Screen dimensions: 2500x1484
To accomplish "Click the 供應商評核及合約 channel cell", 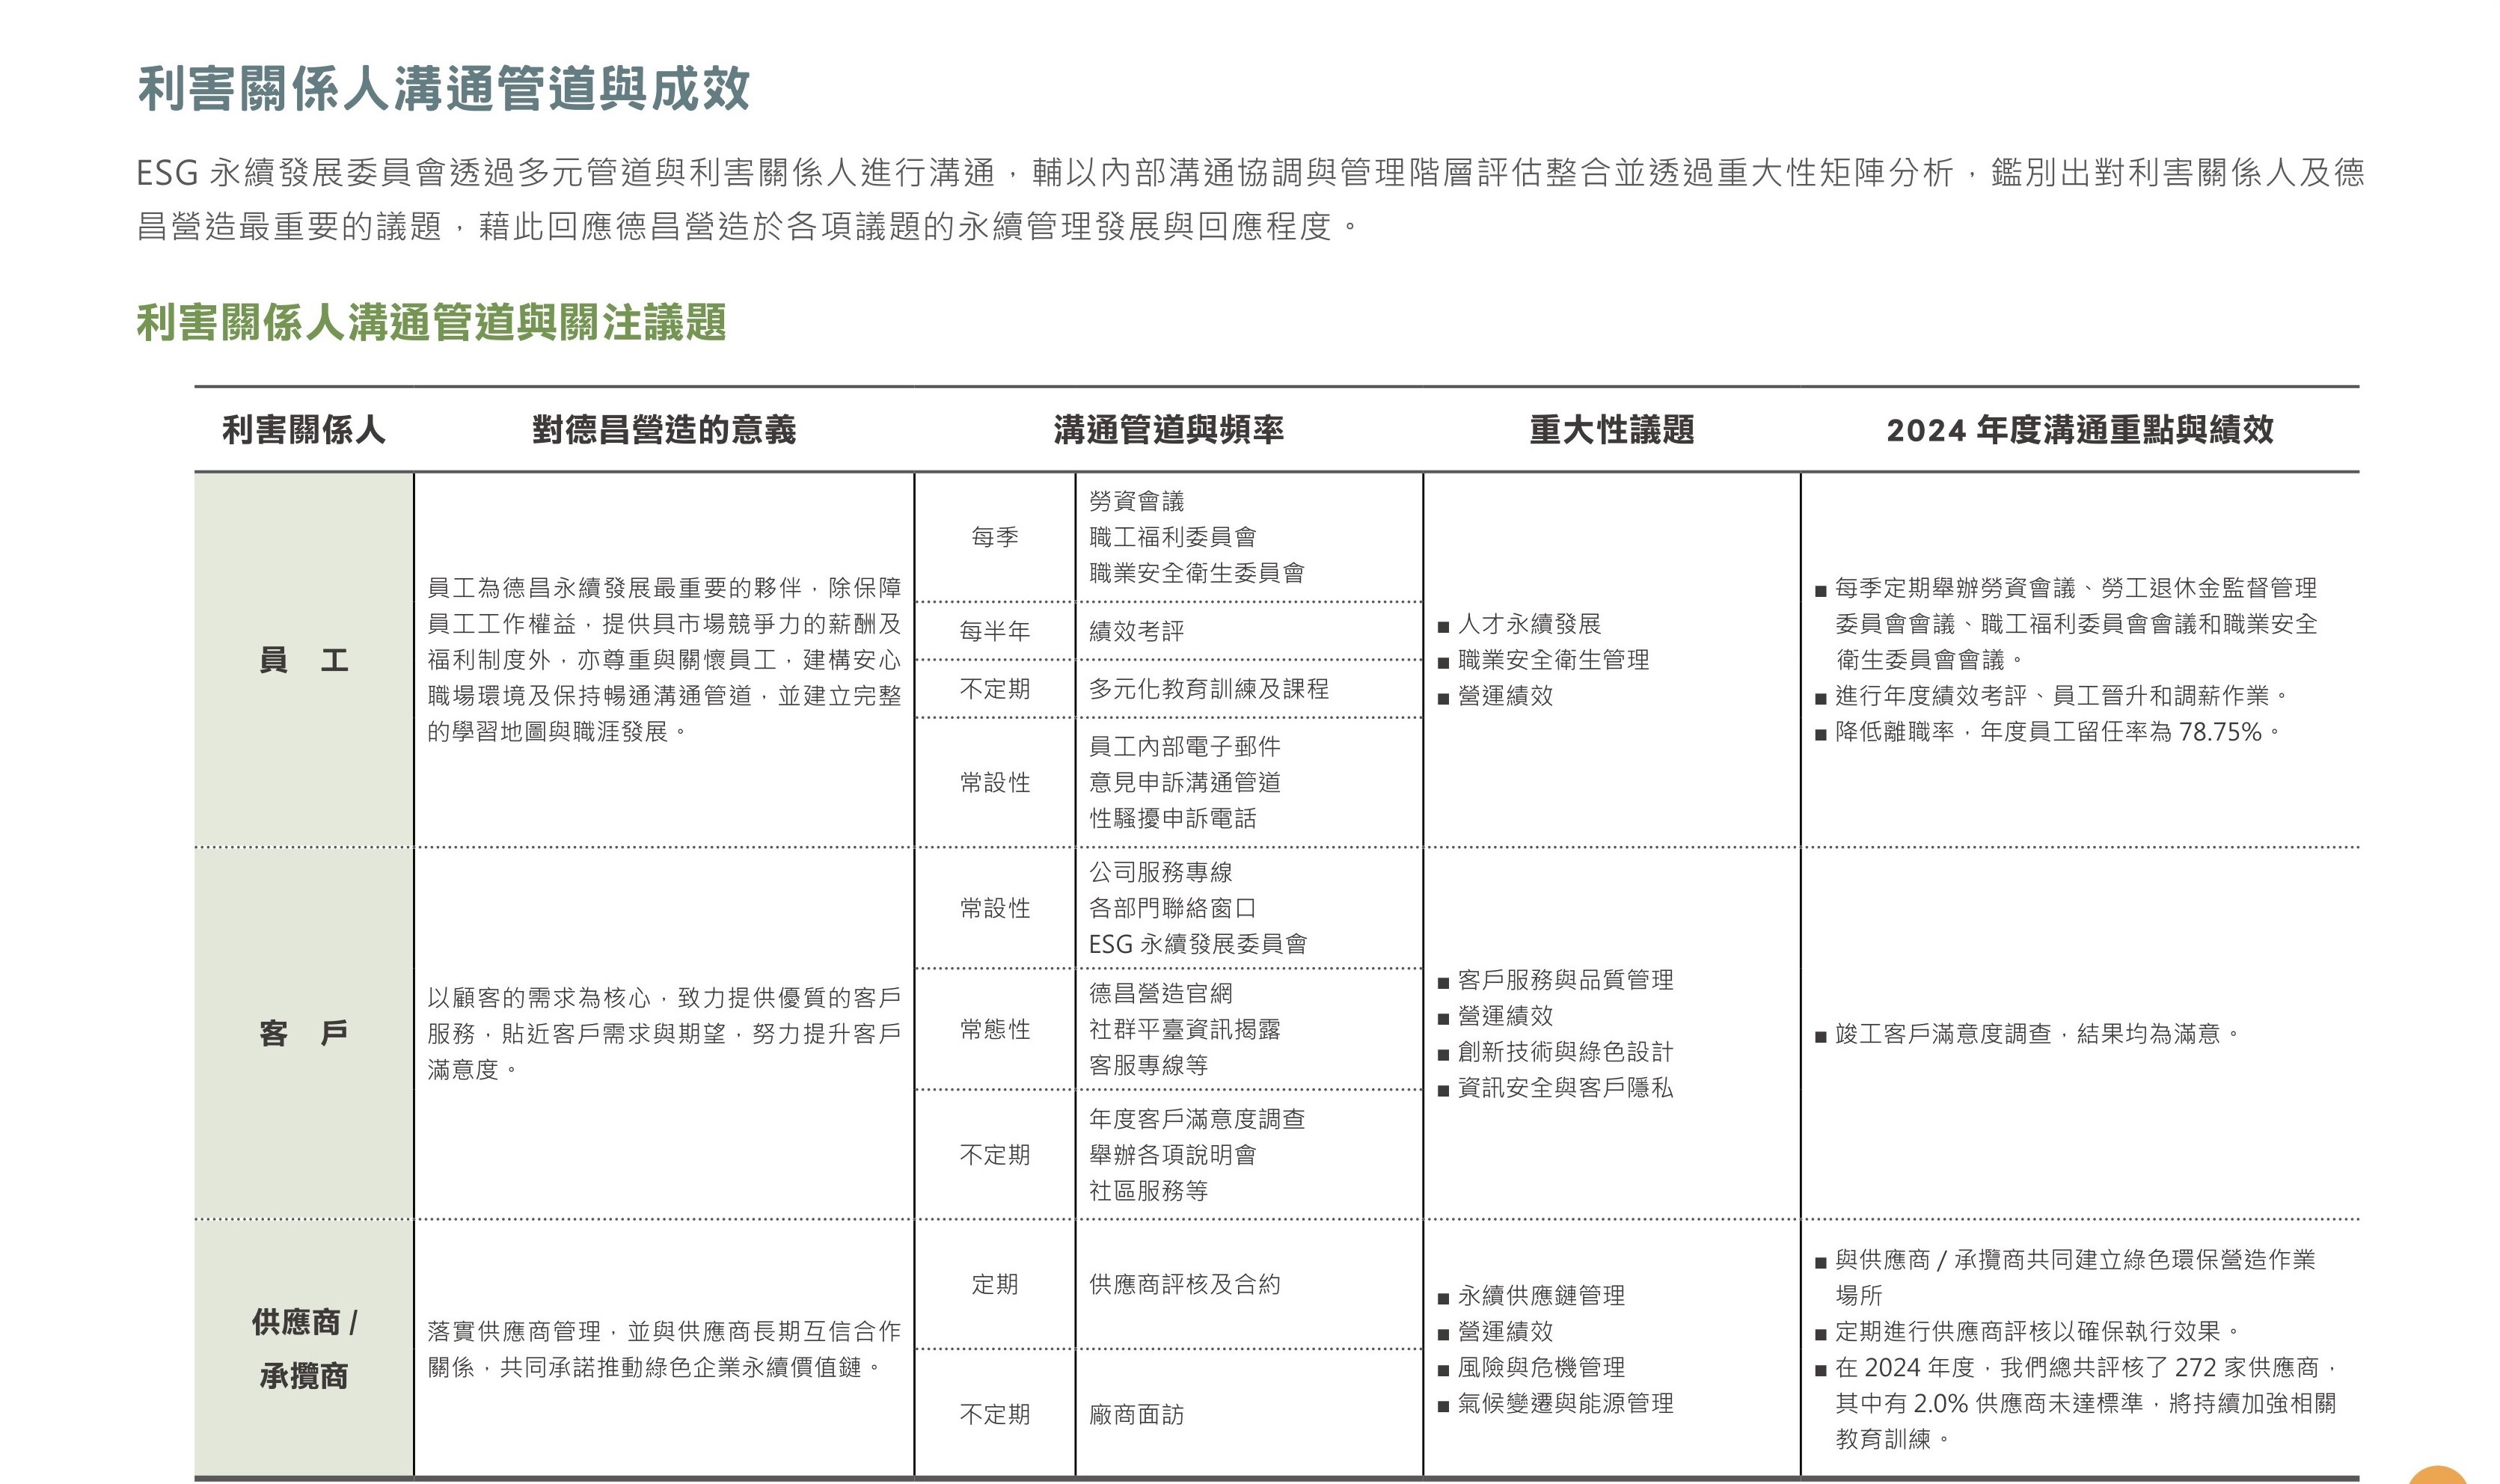I will (x=1184, y=1284).
